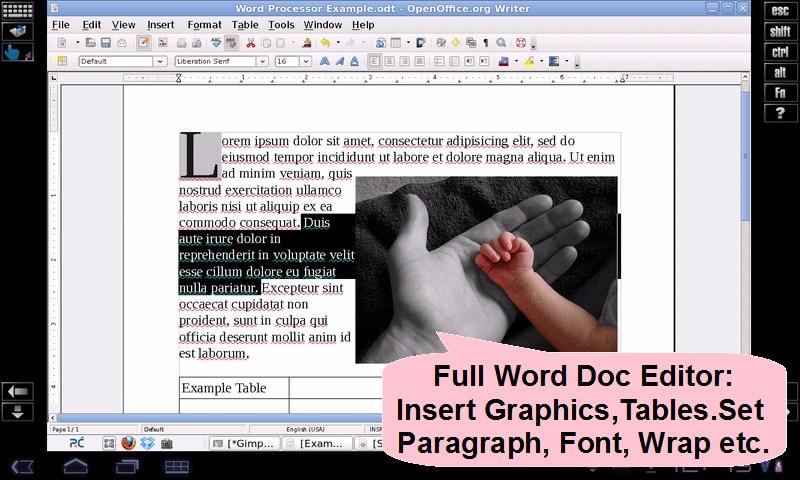Open the Insert menu
The image size is (800, 480).
click(x=160, y=24)
